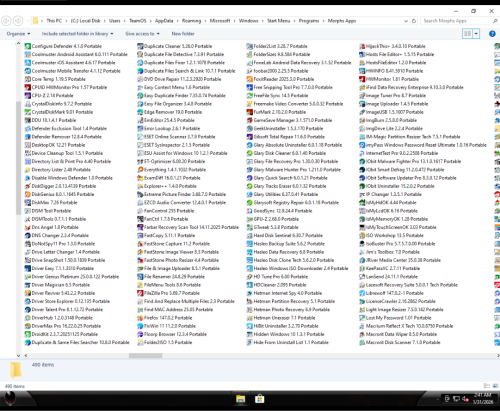Go back using the Back arrow
The image size is (500, 411).
click(x=6, y=21)
